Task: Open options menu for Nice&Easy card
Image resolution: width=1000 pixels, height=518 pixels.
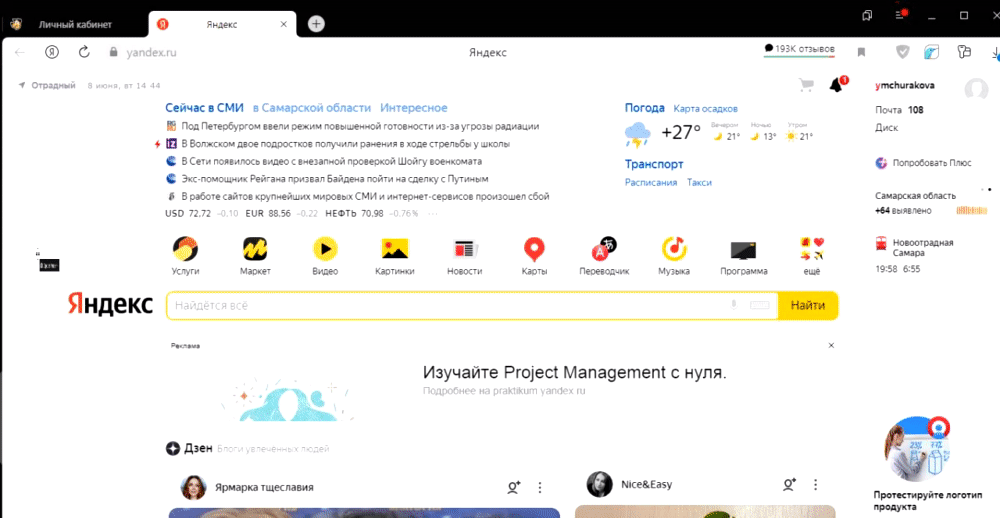Action: [815, 485]
